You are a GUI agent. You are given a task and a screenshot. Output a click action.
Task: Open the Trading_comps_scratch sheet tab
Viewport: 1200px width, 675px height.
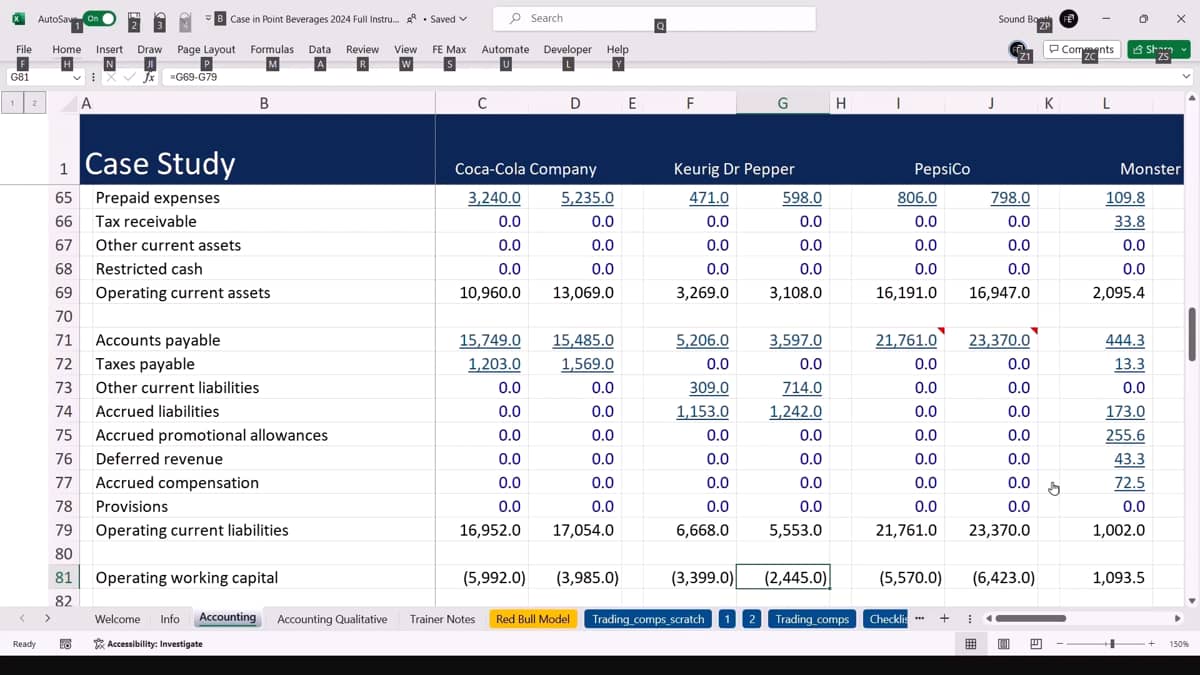pos(648,619)
